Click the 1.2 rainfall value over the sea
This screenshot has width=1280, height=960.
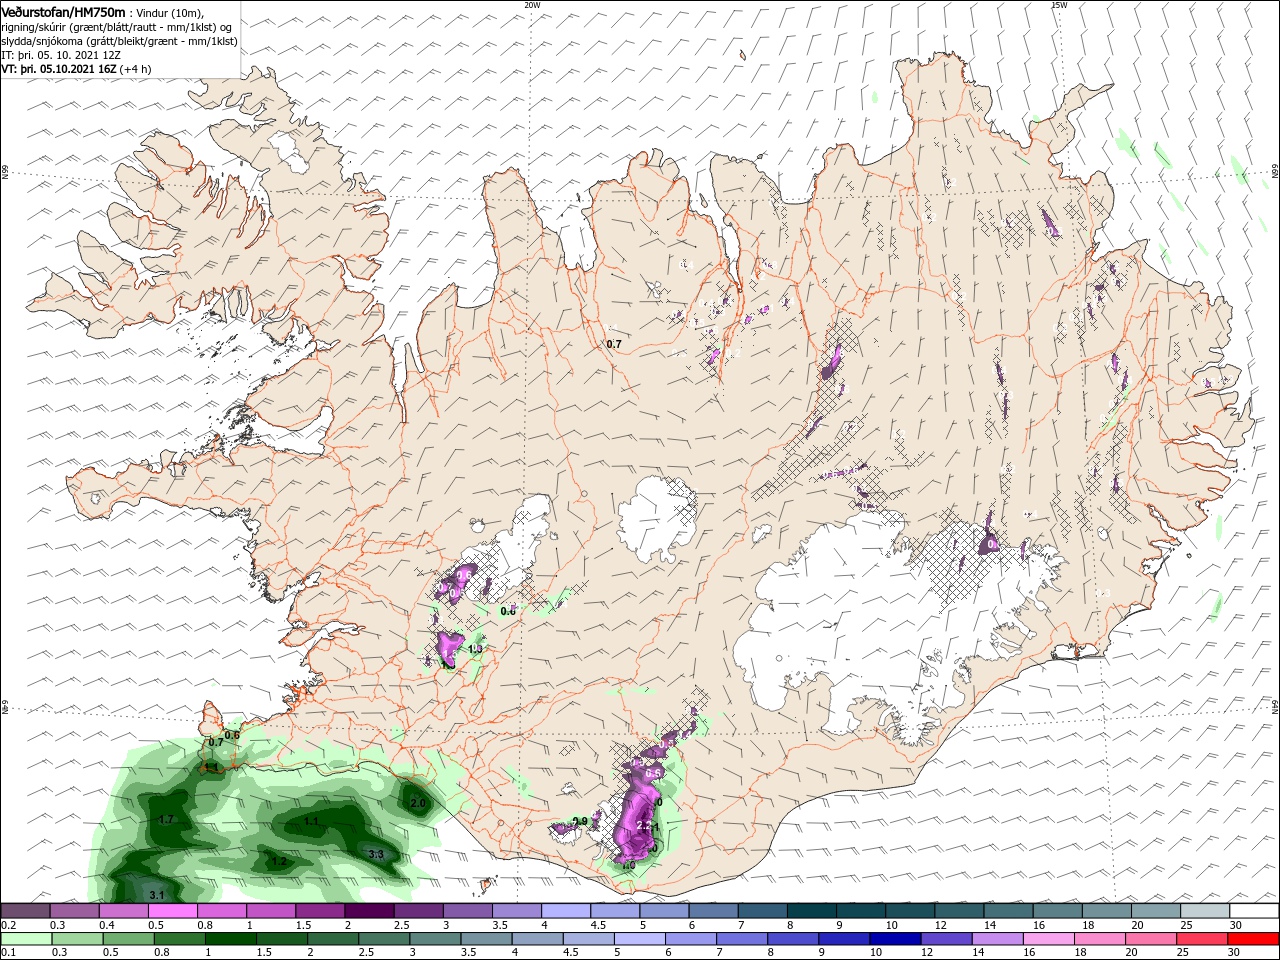pyautogui.click(x=279, y=861)
